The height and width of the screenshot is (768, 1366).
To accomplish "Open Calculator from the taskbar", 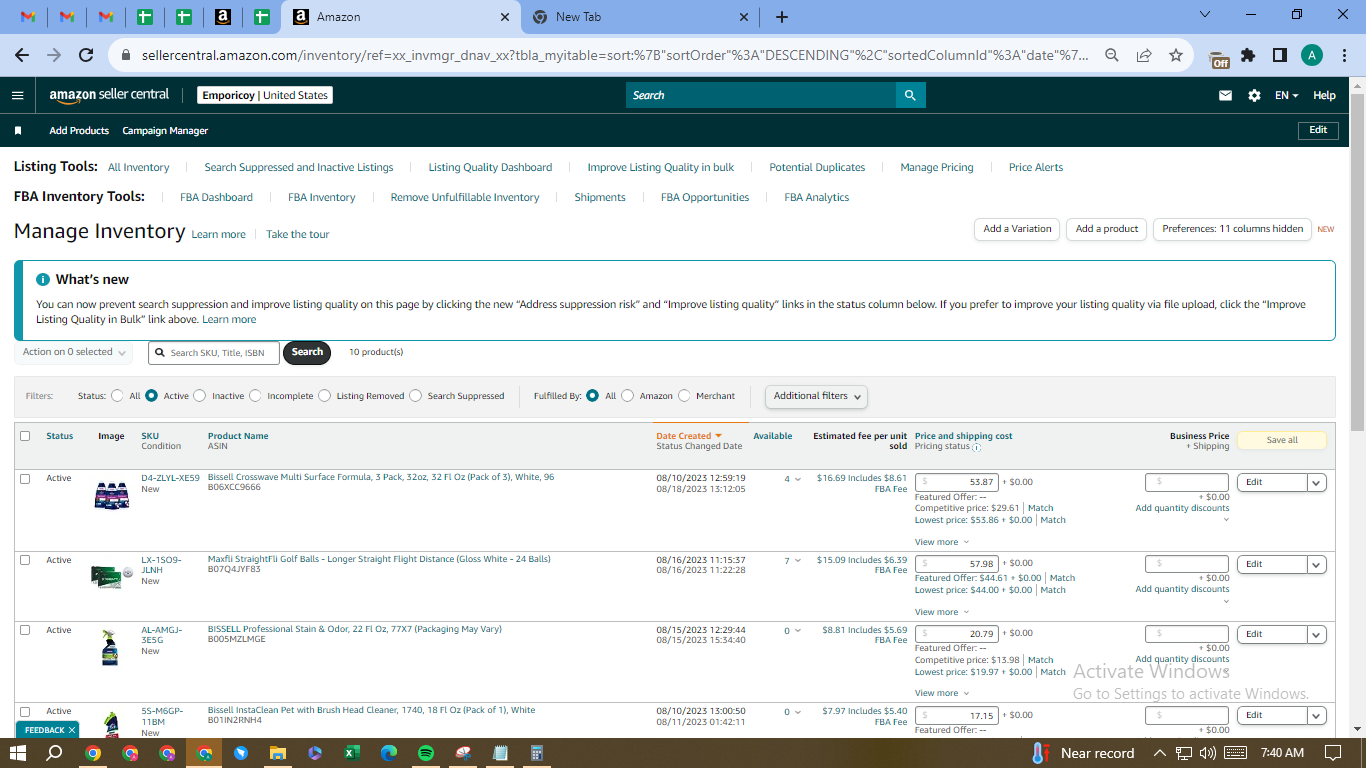I will 537,753.
